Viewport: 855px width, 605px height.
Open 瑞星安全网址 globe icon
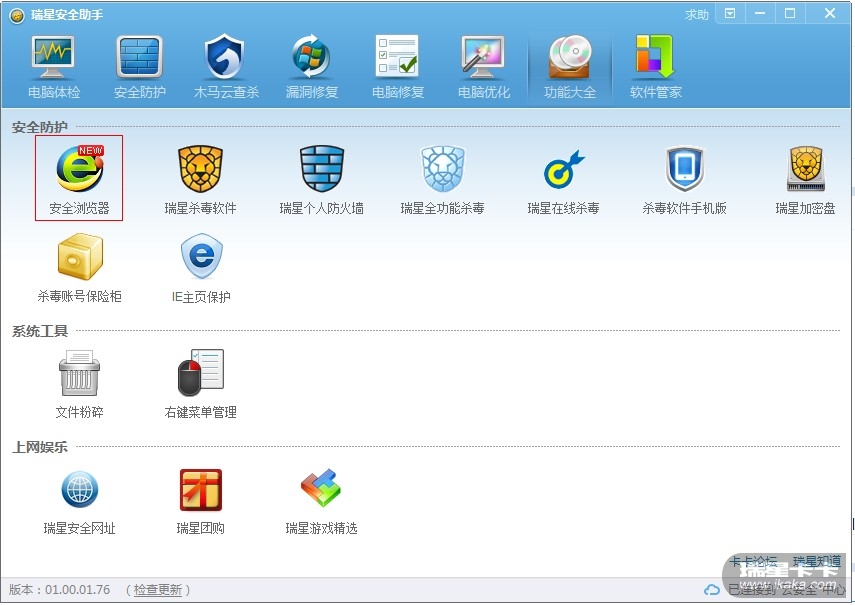tap(80, 489)
